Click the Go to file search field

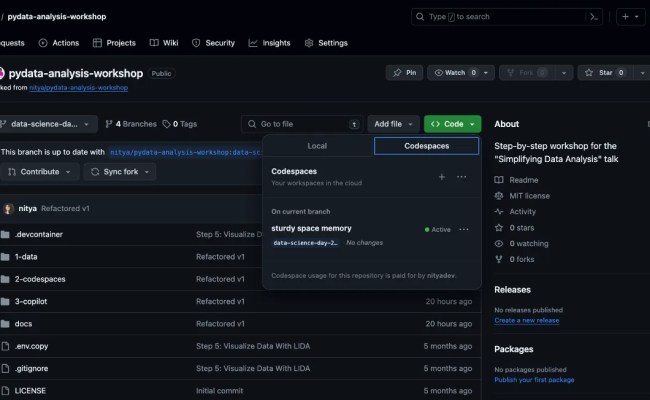302,124
